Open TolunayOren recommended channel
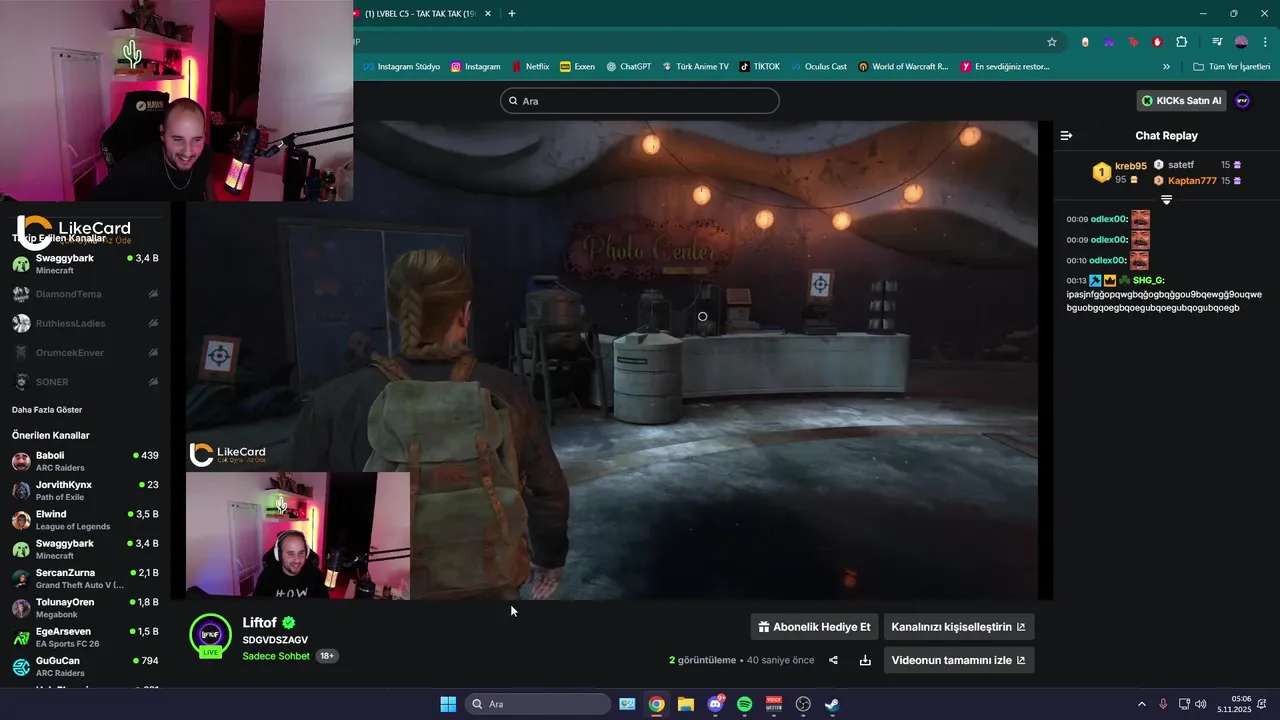 [x=85, y=608]
